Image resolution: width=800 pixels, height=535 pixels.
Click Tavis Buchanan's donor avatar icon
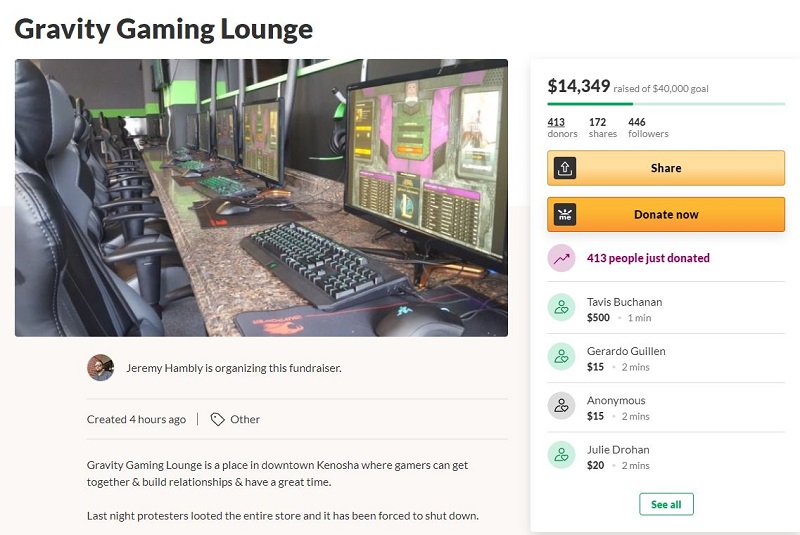561,308
